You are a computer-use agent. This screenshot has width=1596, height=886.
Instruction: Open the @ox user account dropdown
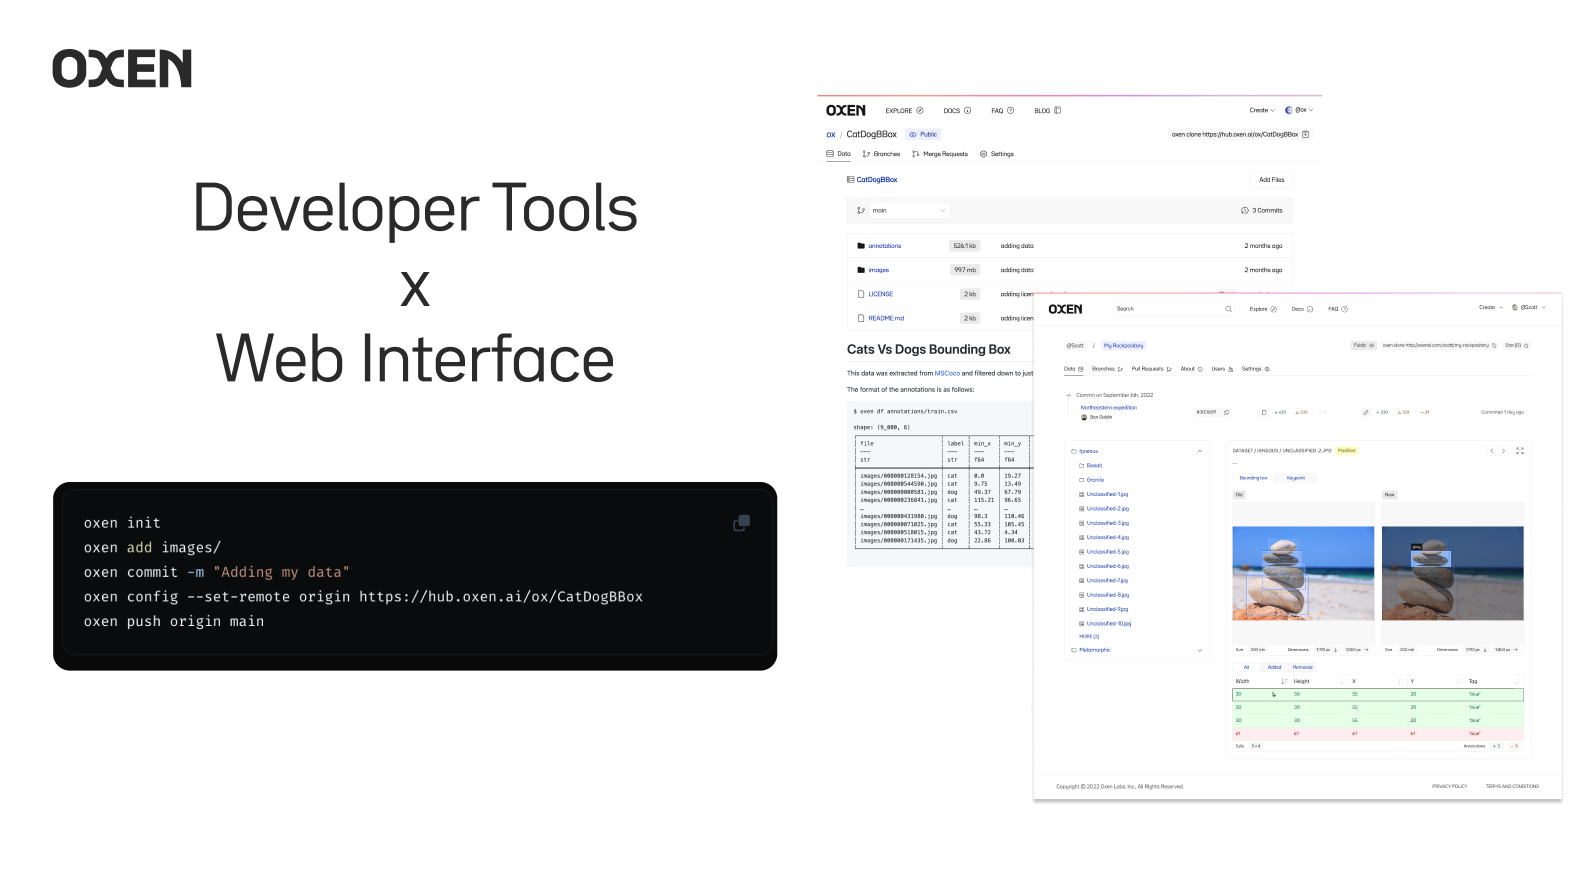(x=1299, y=110)
